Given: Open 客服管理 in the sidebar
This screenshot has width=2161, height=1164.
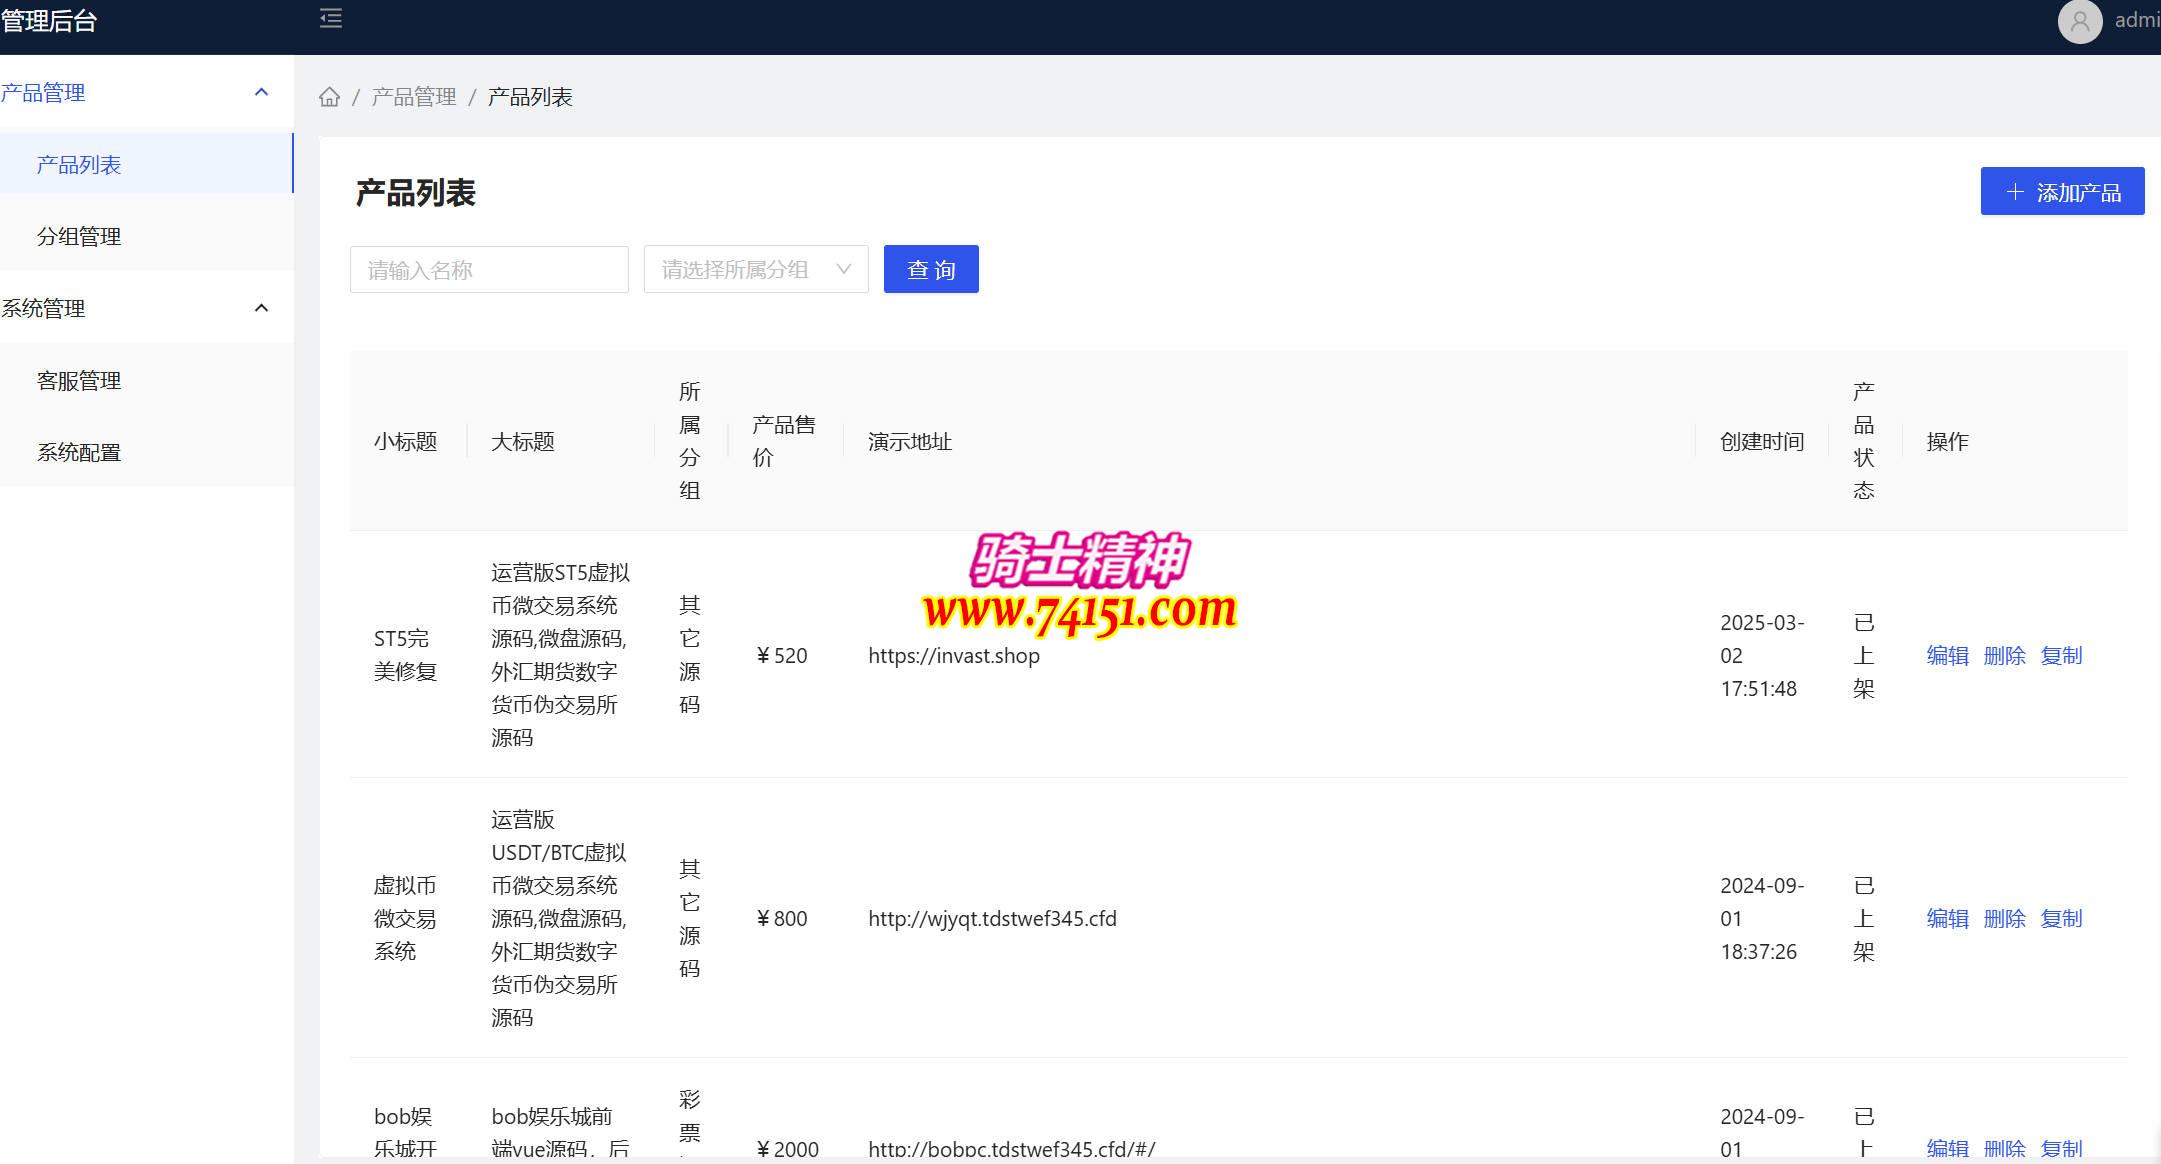Looking at the screenshot, I should (79, 380).
